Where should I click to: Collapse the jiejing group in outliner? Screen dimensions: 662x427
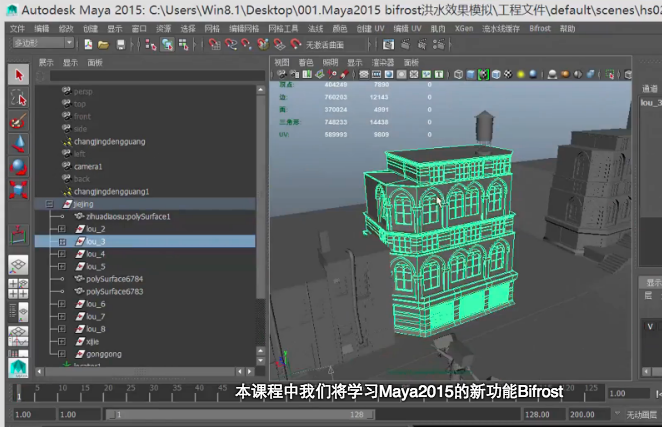click(x=49, y=204)
